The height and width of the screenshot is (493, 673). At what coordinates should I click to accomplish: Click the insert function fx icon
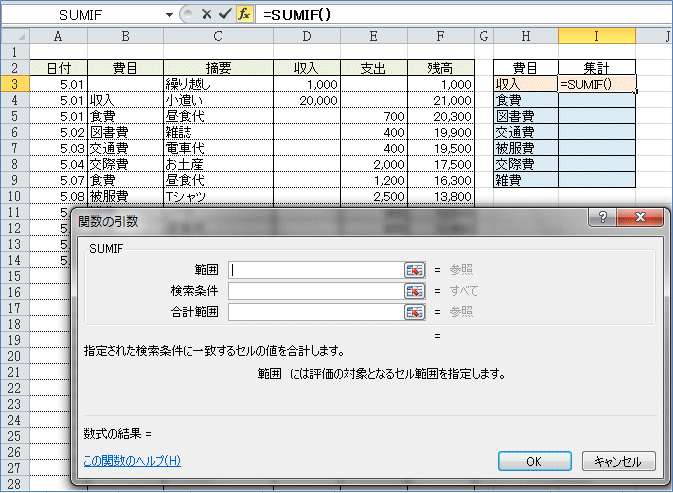click(244, 15)
